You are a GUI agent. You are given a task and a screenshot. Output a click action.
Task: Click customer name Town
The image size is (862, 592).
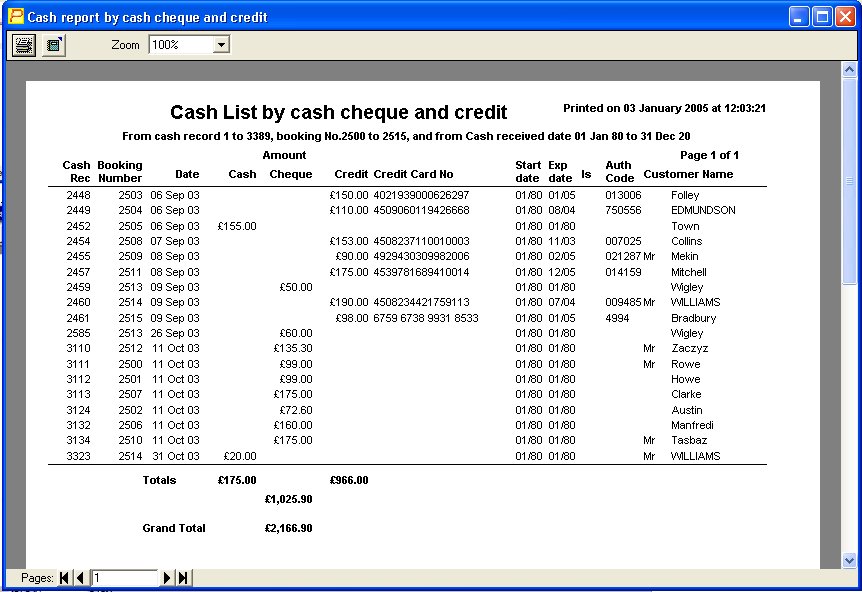pyautogui.click(x=685, y=226)
